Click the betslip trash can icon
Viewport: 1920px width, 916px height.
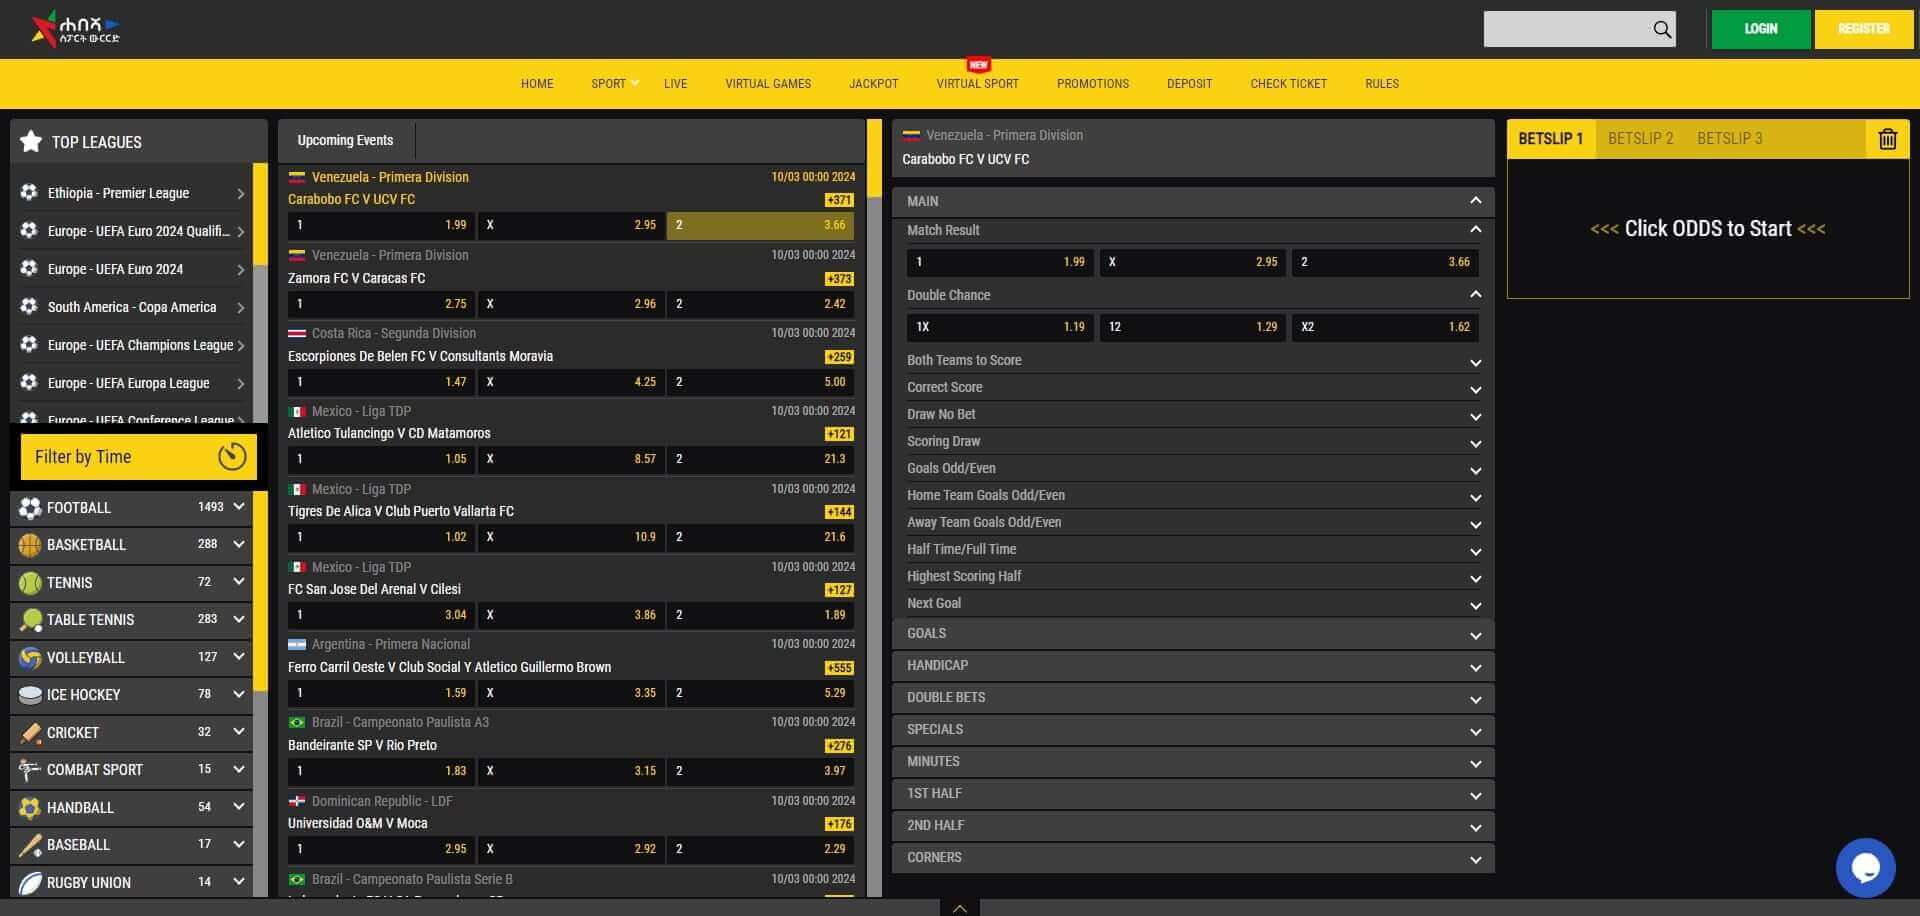(1887, 139)
